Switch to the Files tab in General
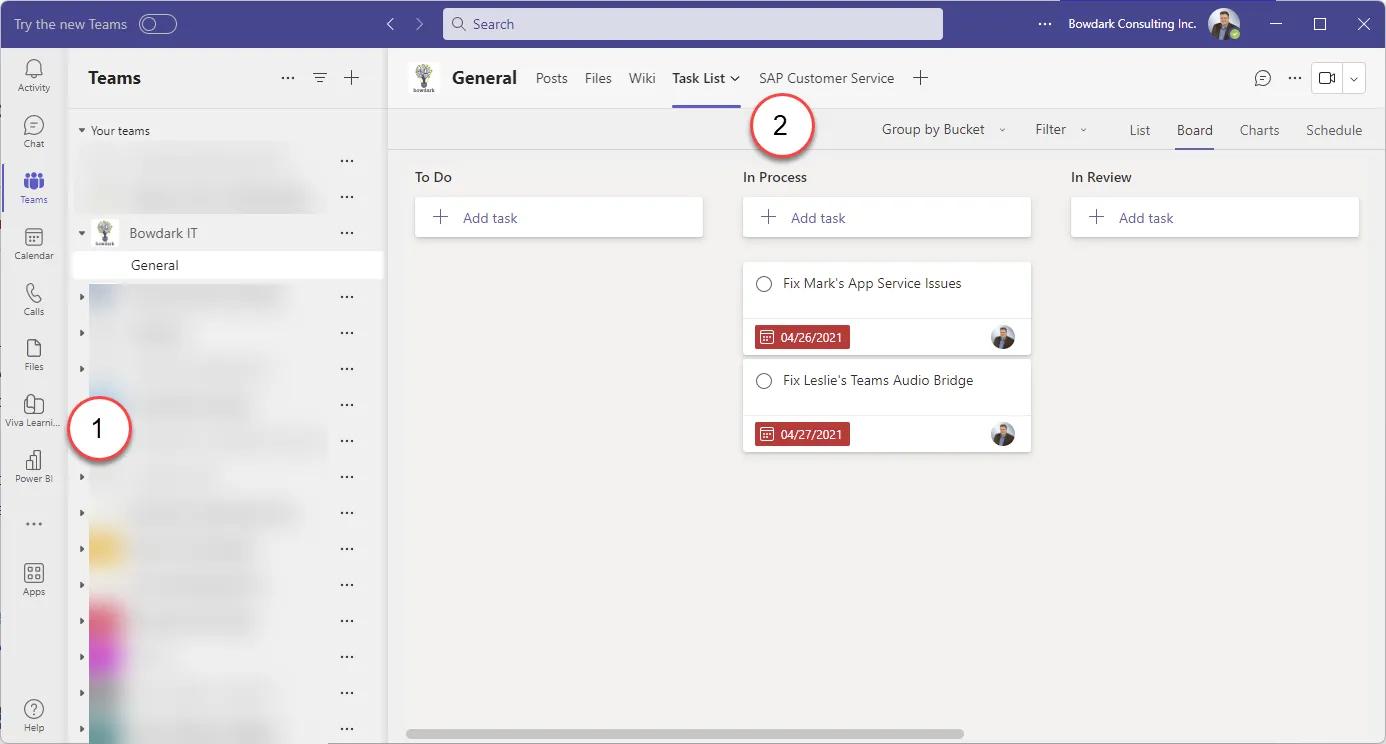The image size is (1386, 744). (598, 78)
